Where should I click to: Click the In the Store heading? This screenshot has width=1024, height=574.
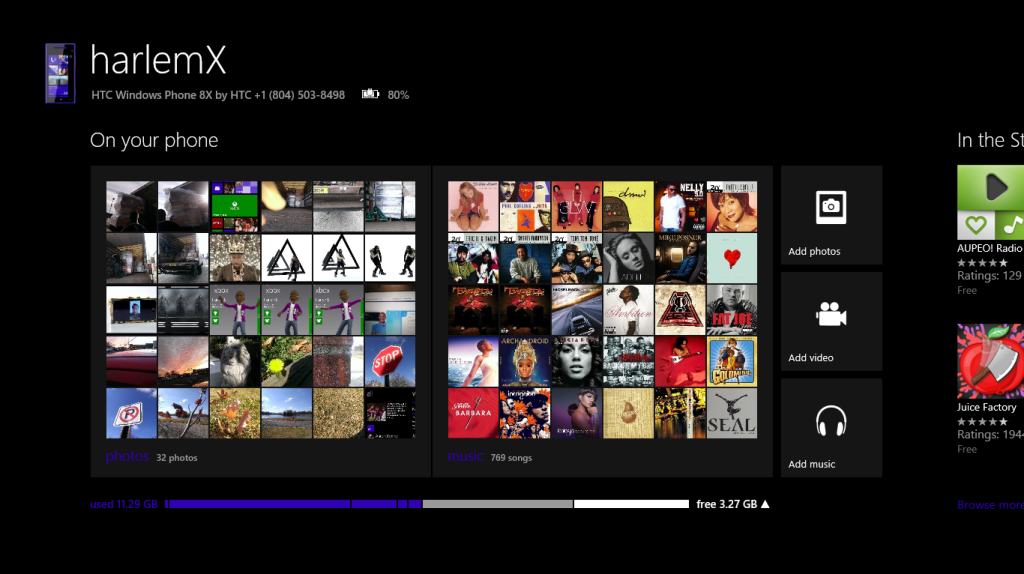click(x=990, y=140)
